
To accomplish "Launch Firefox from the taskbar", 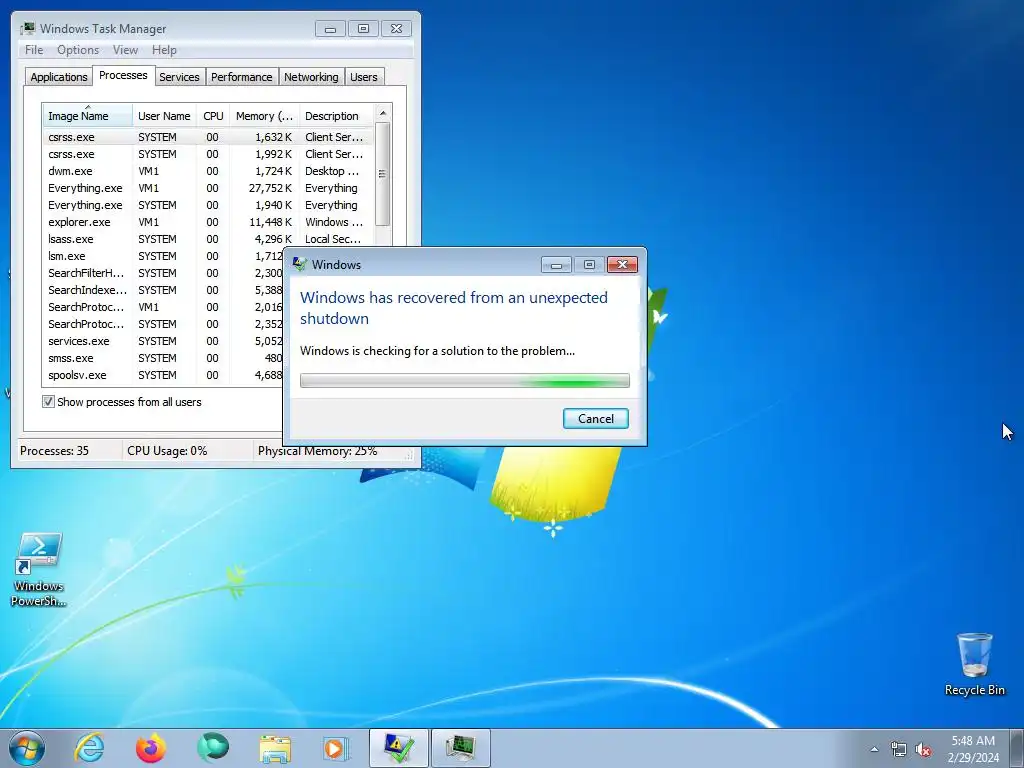I will pyautogui.click(x=151, y=748).
